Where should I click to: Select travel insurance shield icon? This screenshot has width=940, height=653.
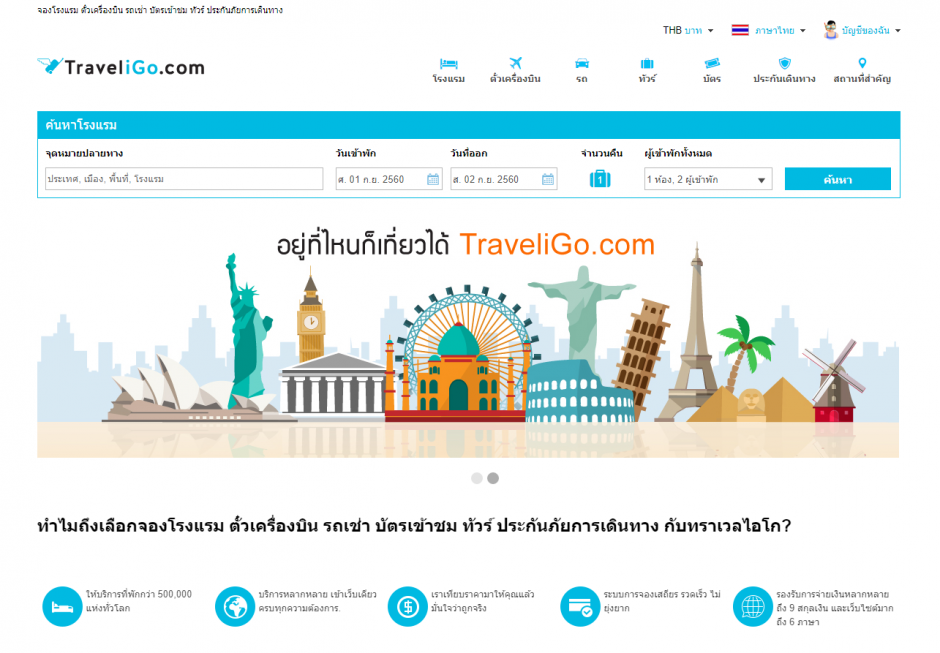click(784, 63)
